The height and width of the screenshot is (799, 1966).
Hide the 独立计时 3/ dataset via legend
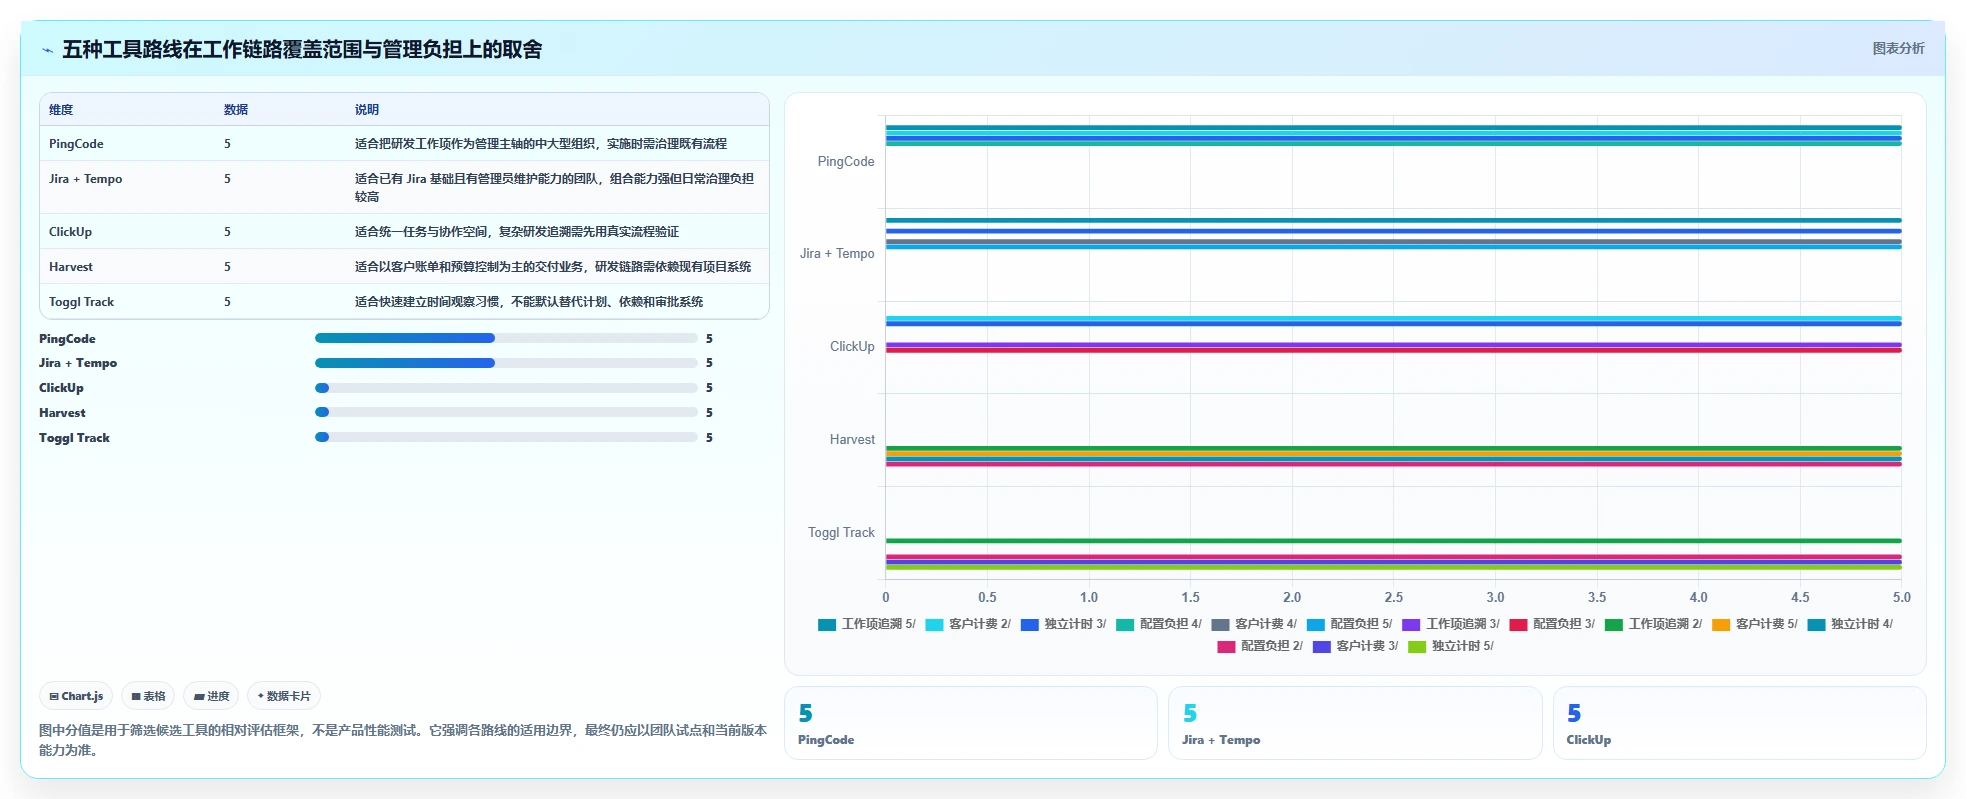click(x=1064, y=624)
